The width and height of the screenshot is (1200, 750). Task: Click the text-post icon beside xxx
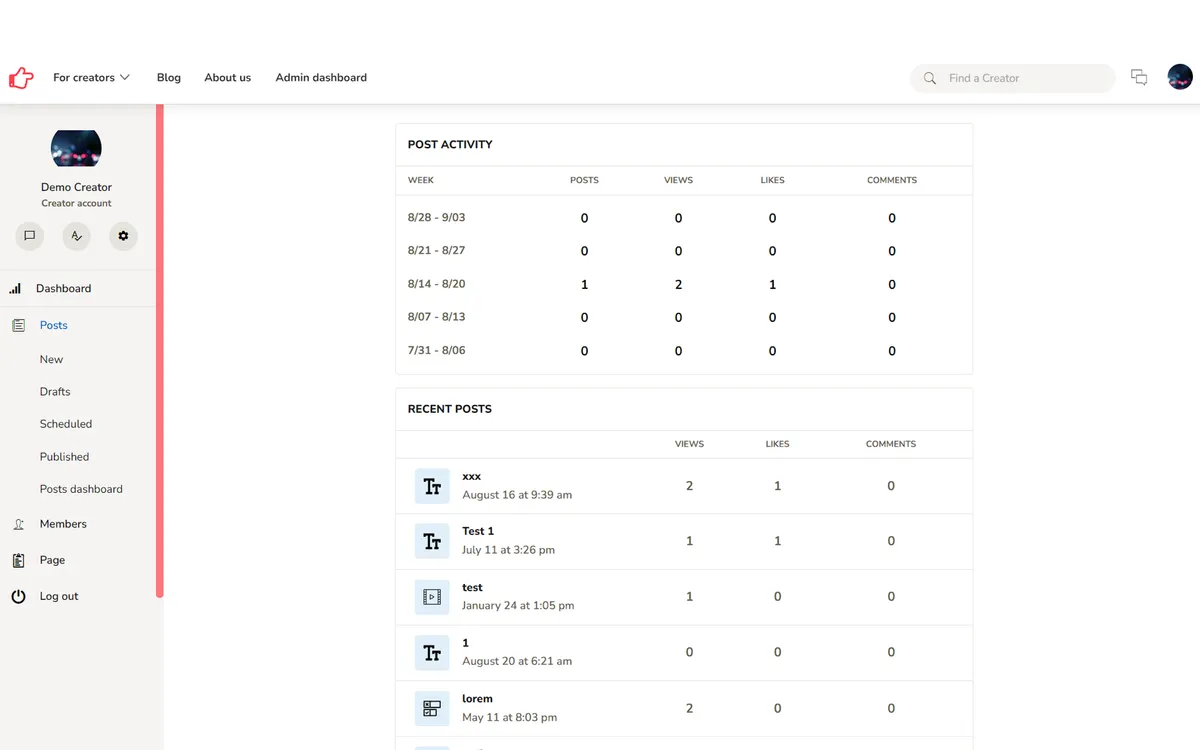[x=432, y=486]
